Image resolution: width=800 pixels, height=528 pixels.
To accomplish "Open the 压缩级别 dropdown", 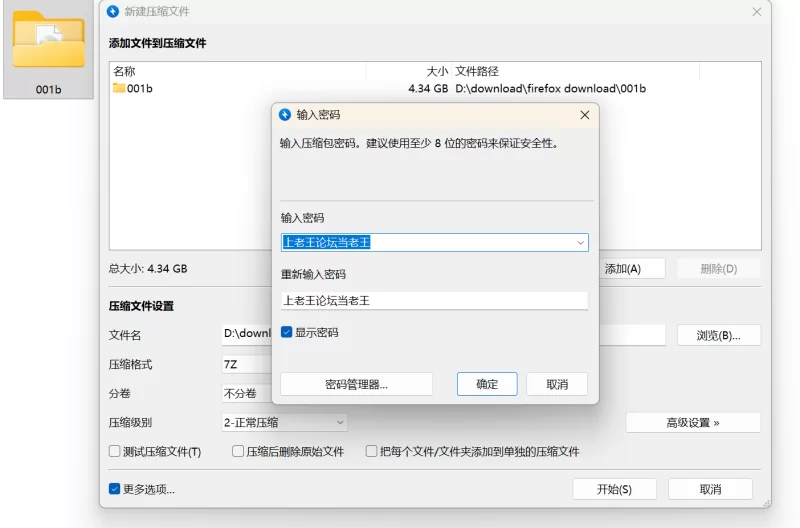I will click(x=284, y=423).
